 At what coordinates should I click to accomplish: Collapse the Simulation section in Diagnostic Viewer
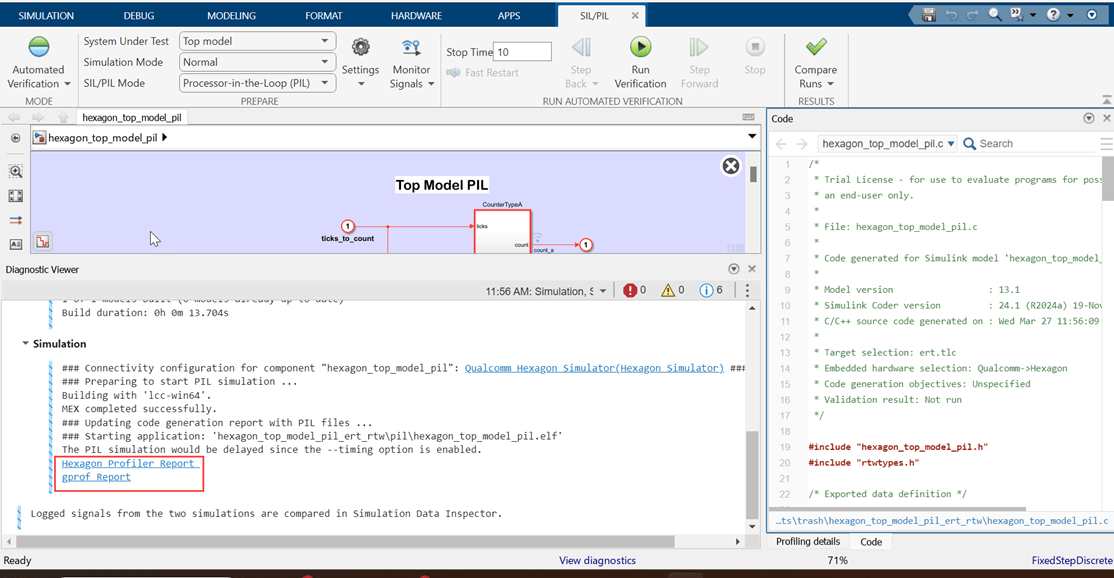coord(26,344)
